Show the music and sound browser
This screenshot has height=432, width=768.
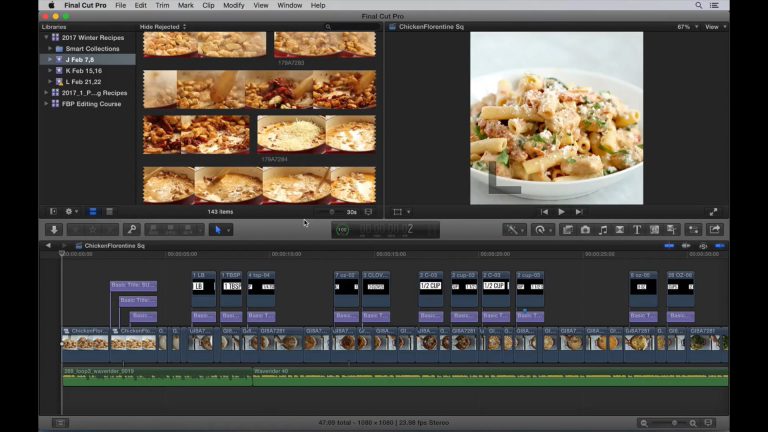(x=603, y=230)
